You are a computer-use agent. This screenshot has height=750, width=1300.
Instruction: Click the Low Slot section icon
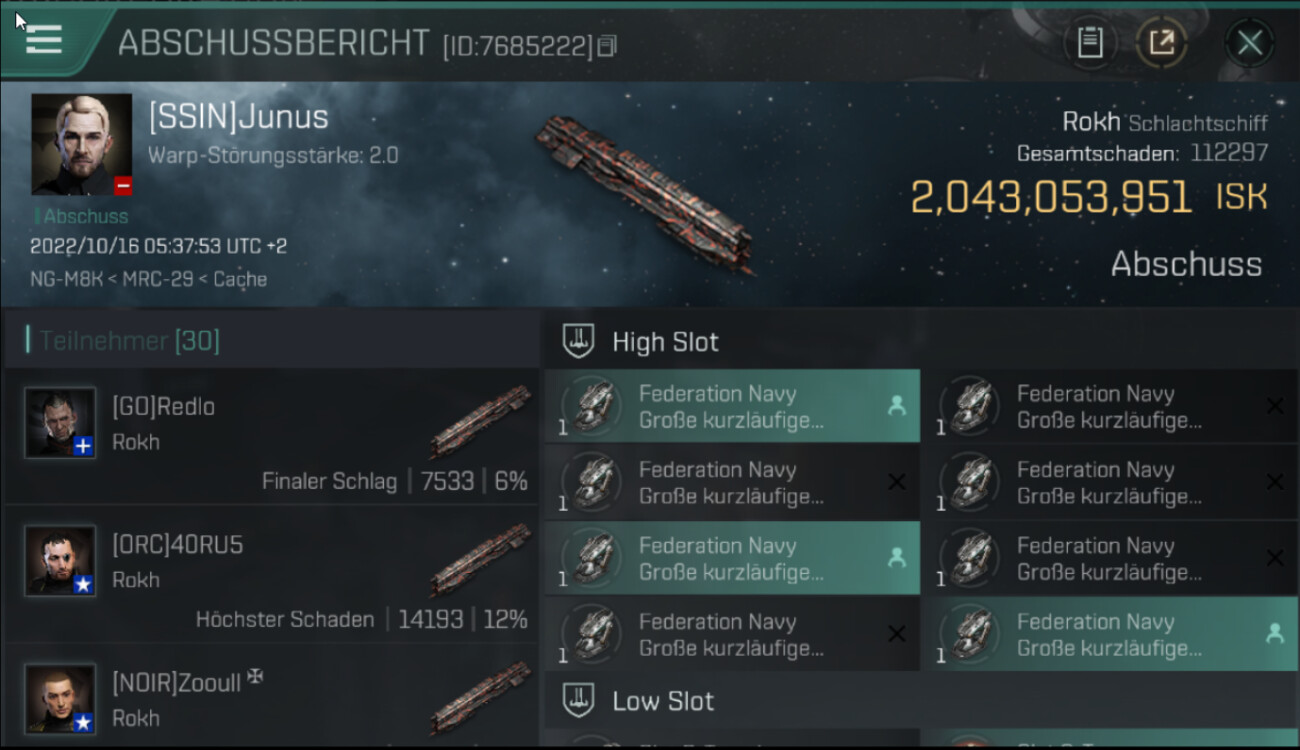click(578, 700)
